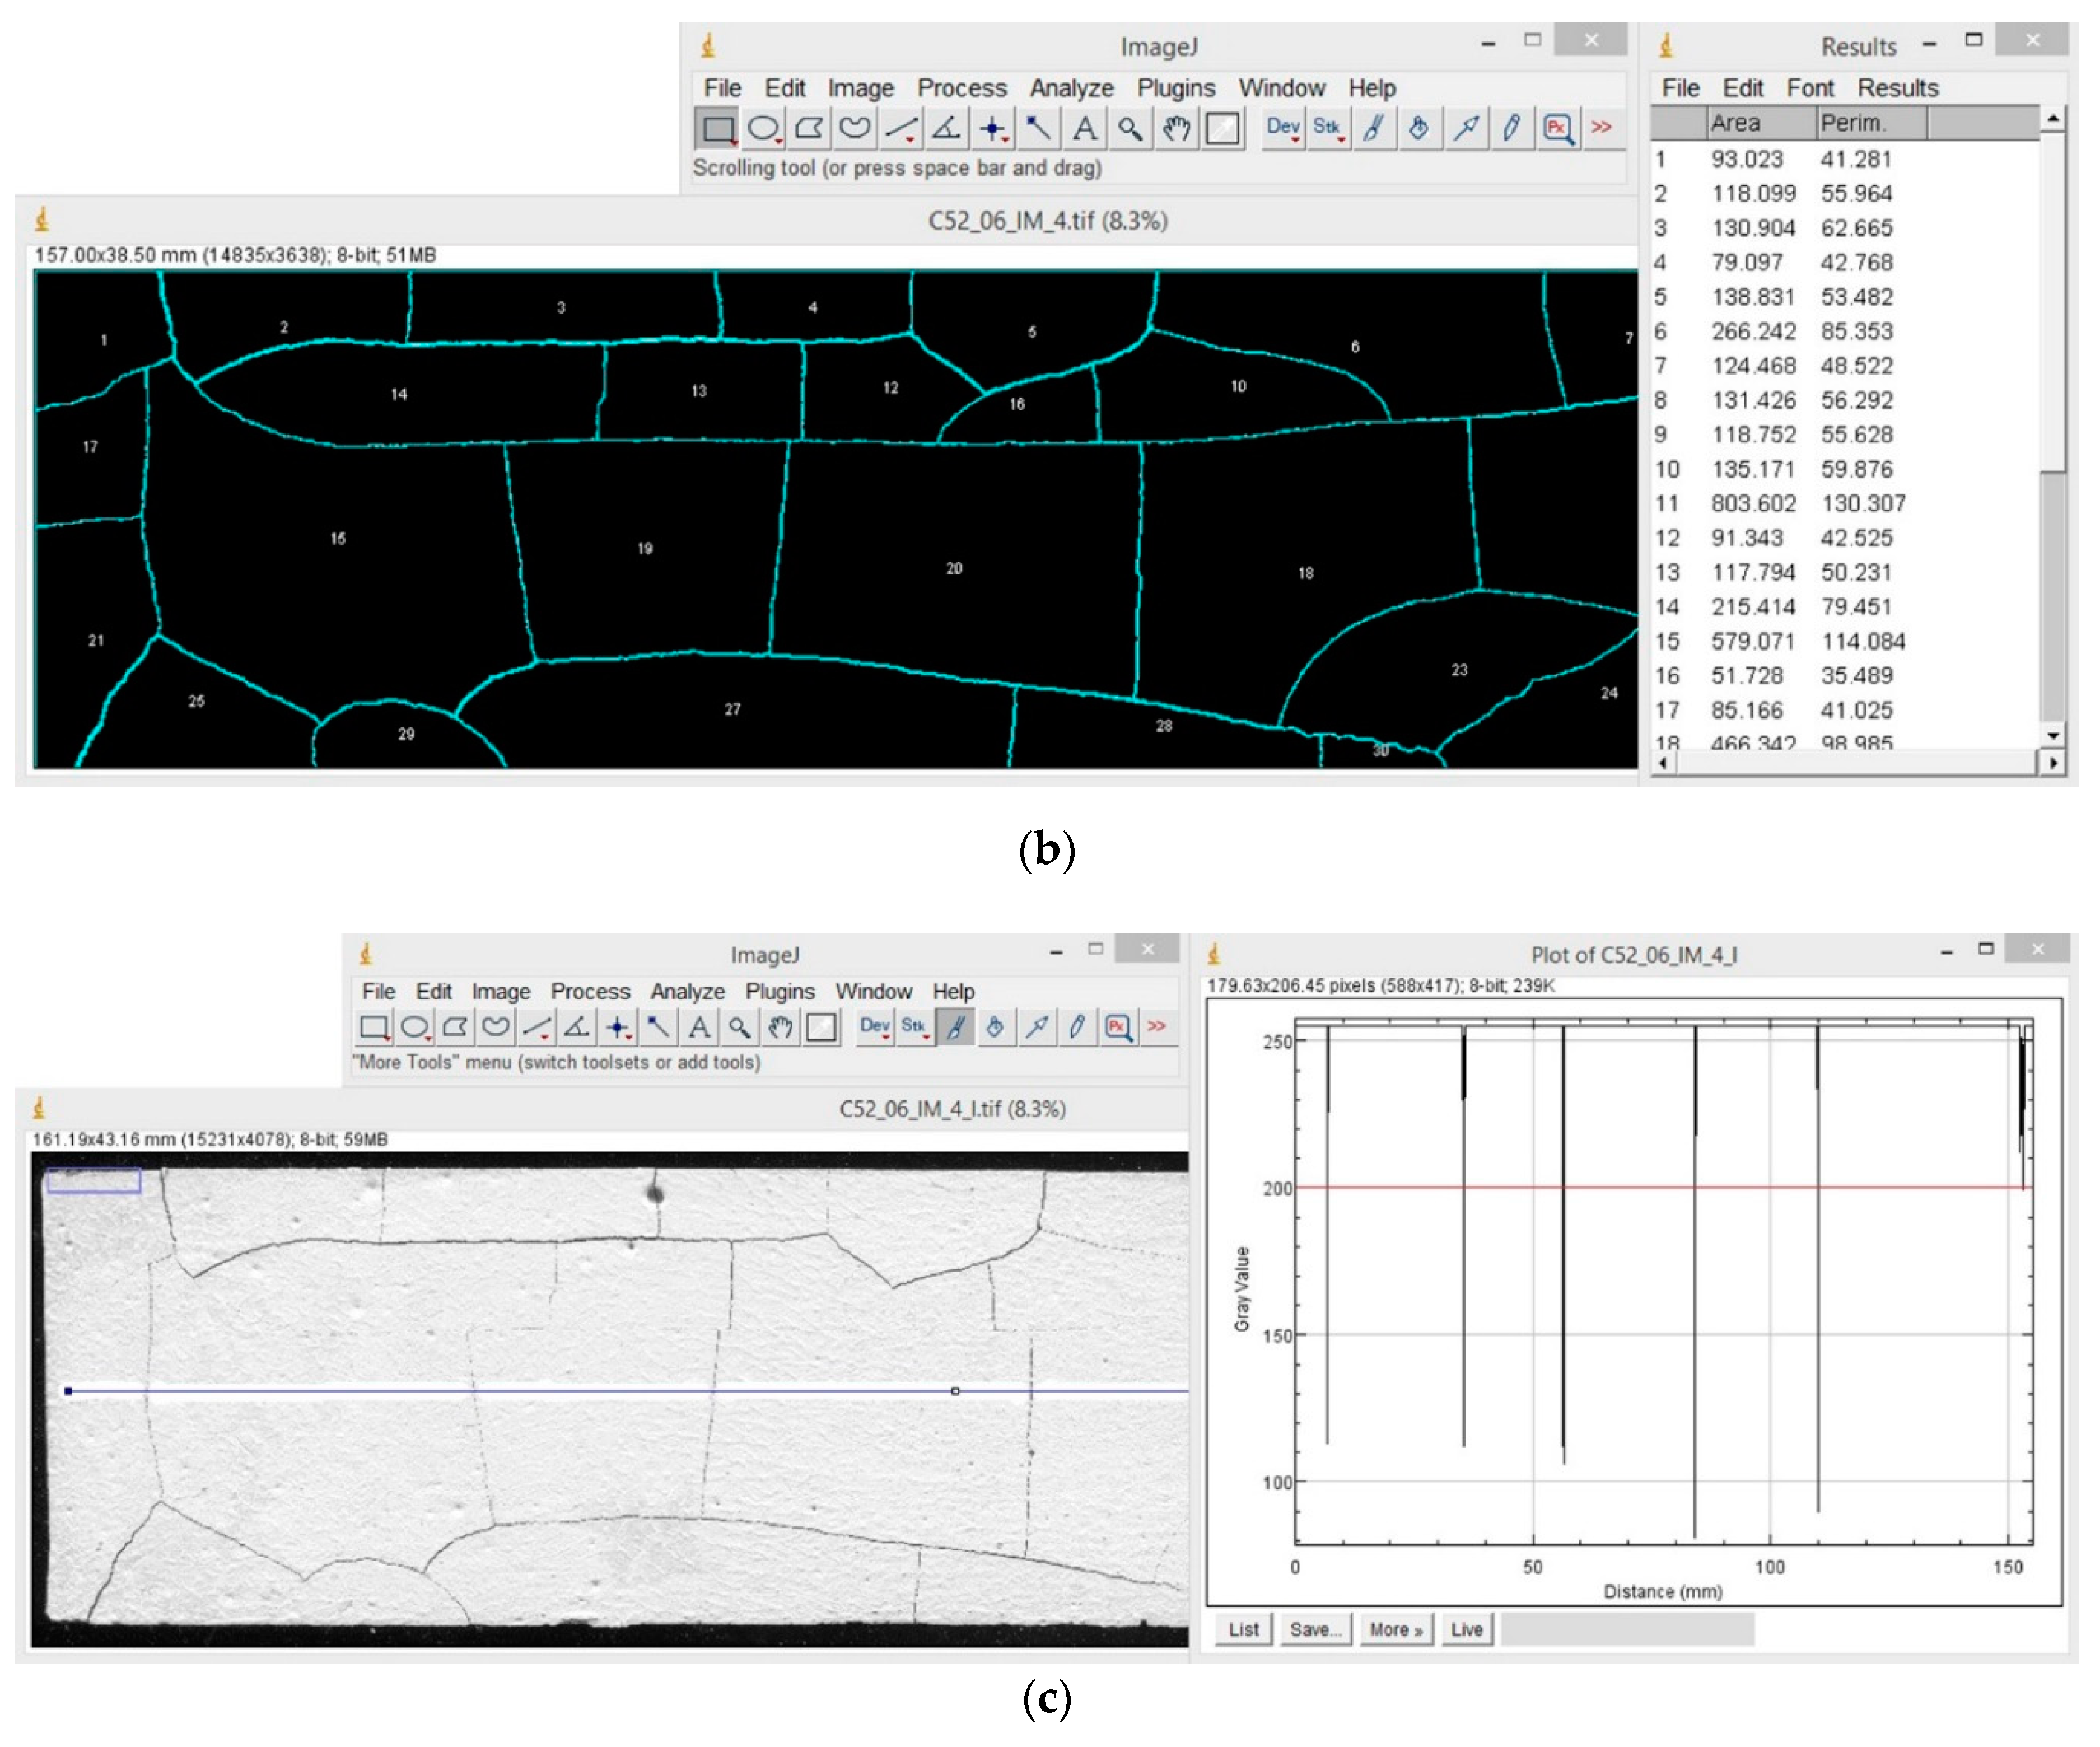
Task: Open Dev menu tool in top ImageJ toolbar
Action: click(x=1283, y=128)
